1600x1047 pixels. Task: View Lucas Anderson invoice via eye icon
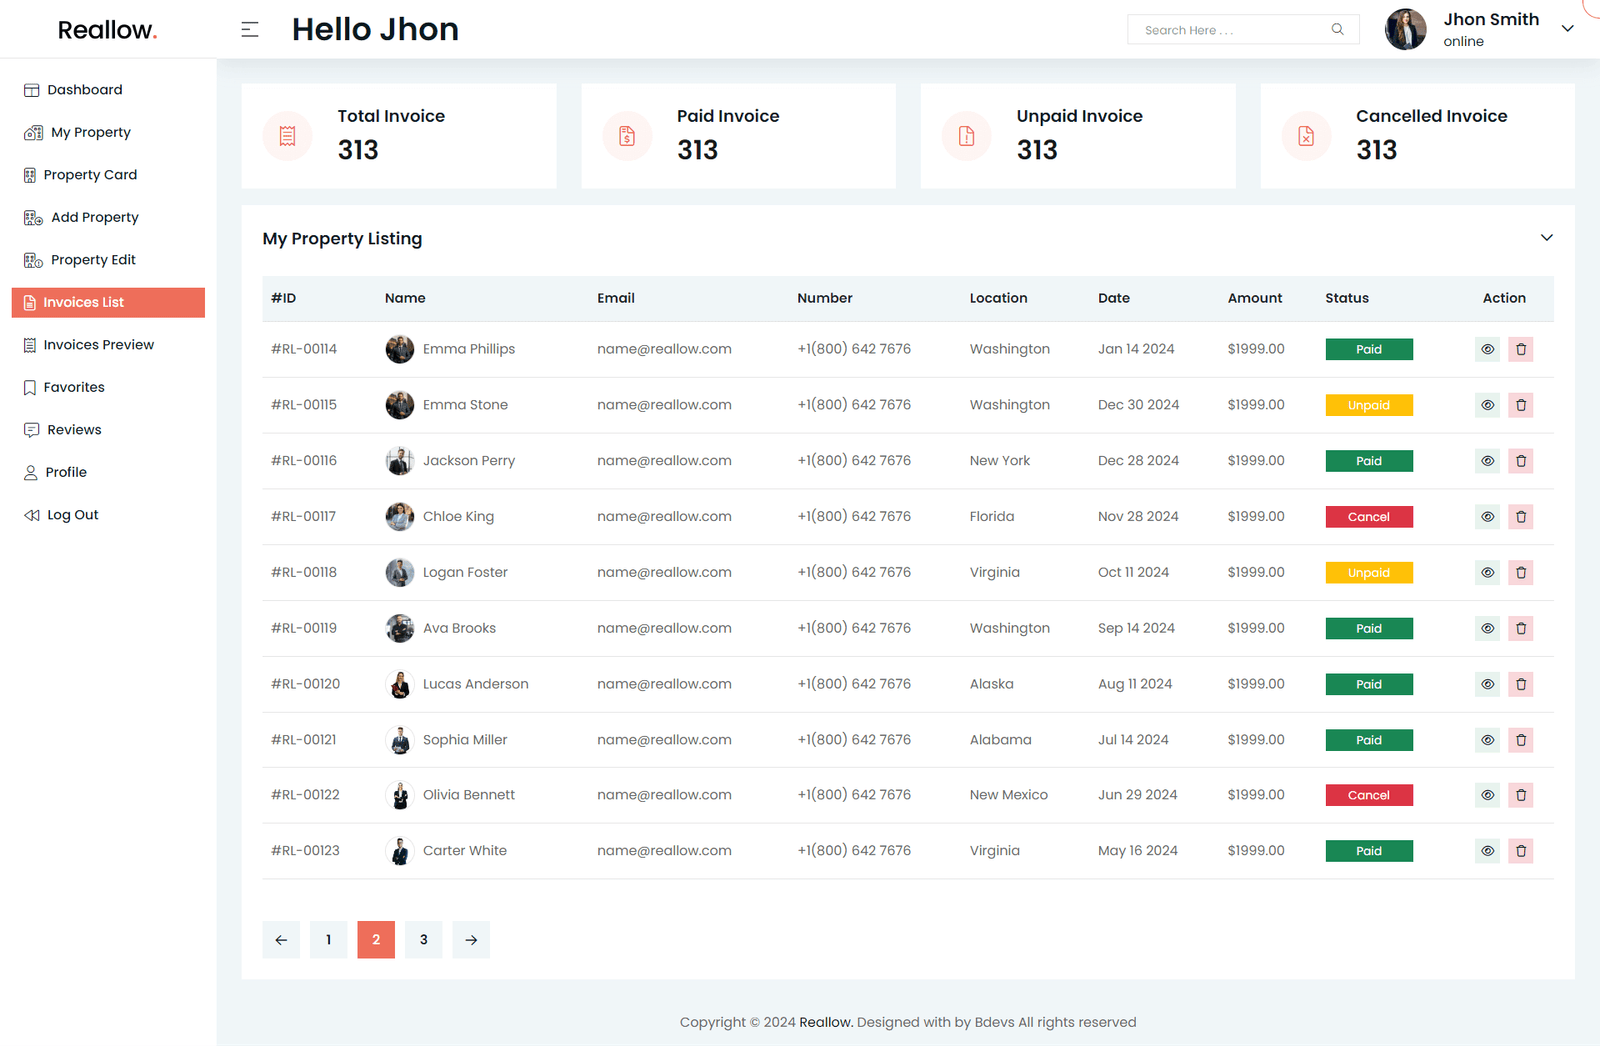tap(1487, 684)
